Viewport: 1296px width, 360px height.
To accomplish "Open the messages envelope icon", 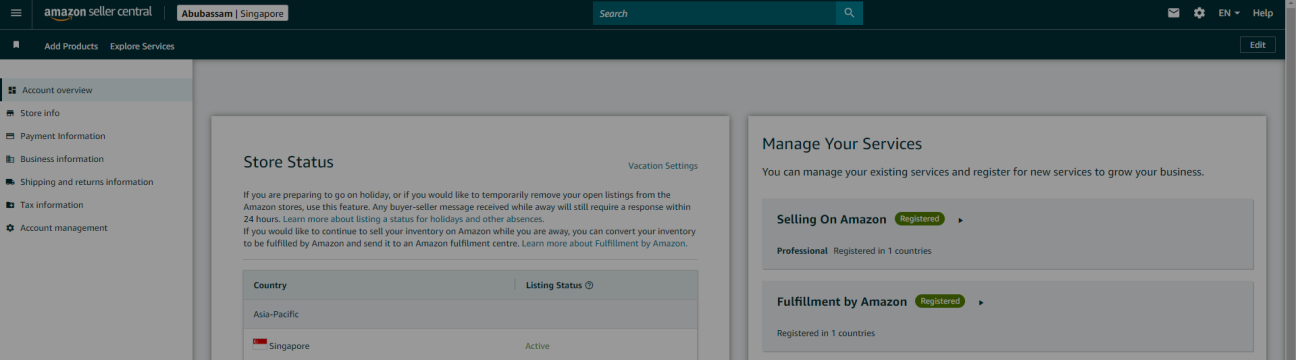I will (1174, 13).
